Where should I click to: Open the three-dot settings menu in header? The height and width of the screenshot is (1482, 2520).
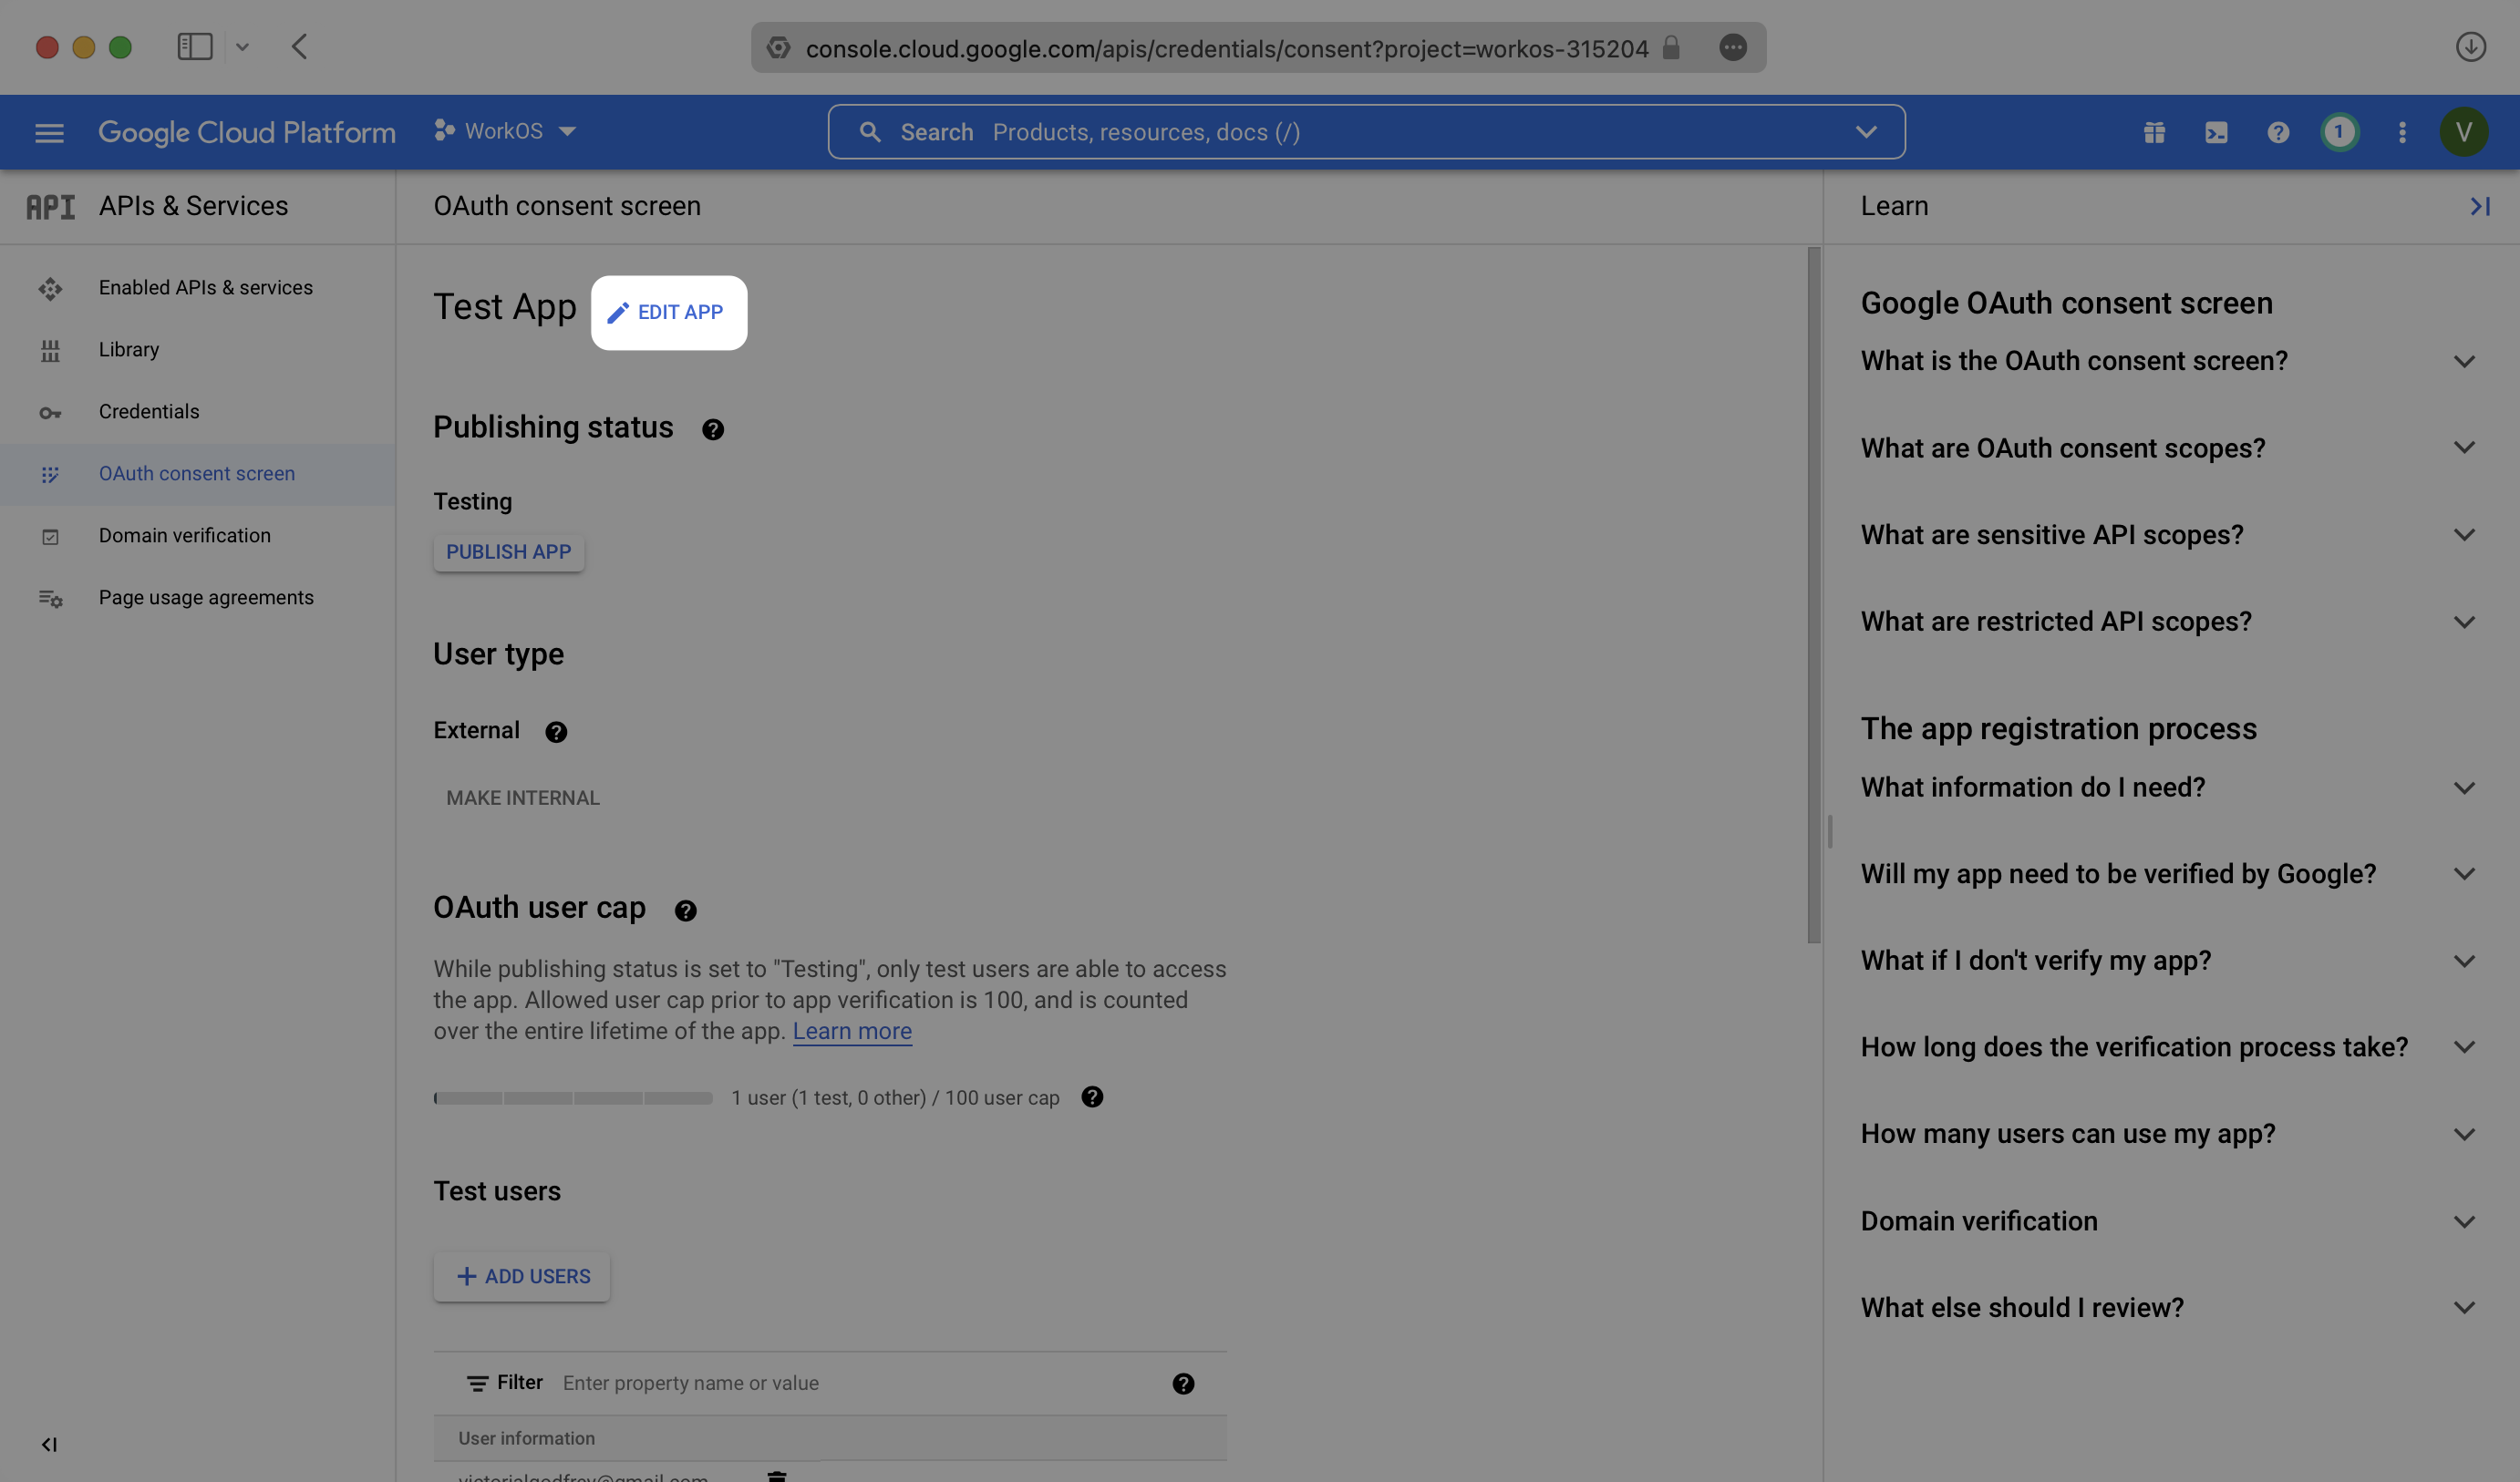tap(2402, 132)
